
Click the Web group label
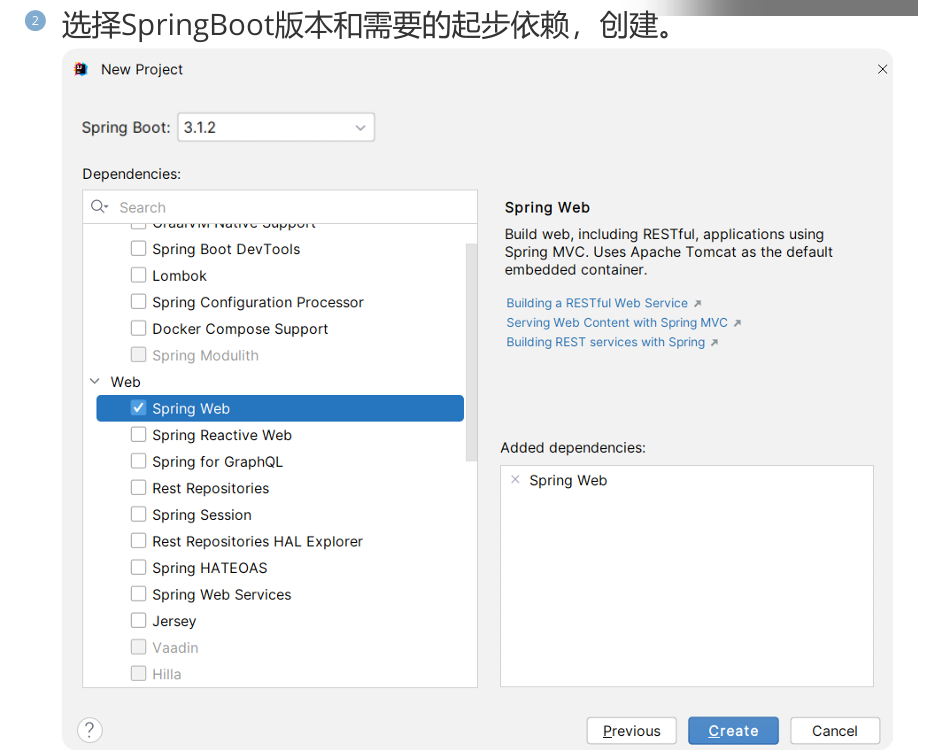(x=125, y=382)
